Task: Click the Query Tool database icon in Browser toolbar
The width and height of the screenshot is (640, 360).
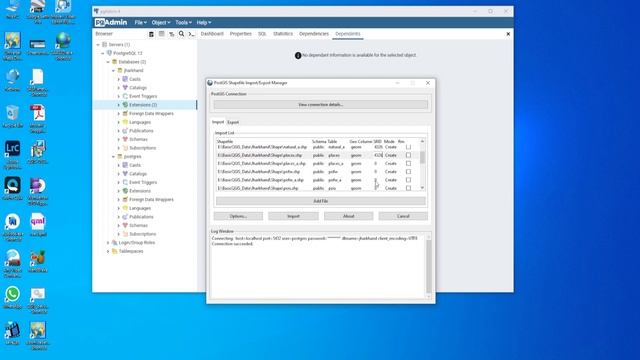Action: 151,34
